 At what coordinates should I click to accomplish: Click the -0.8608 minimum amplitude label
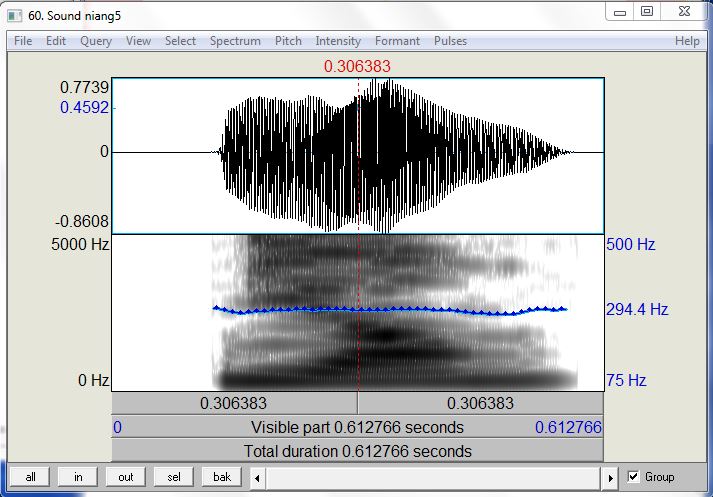click(x=82, y=221)
